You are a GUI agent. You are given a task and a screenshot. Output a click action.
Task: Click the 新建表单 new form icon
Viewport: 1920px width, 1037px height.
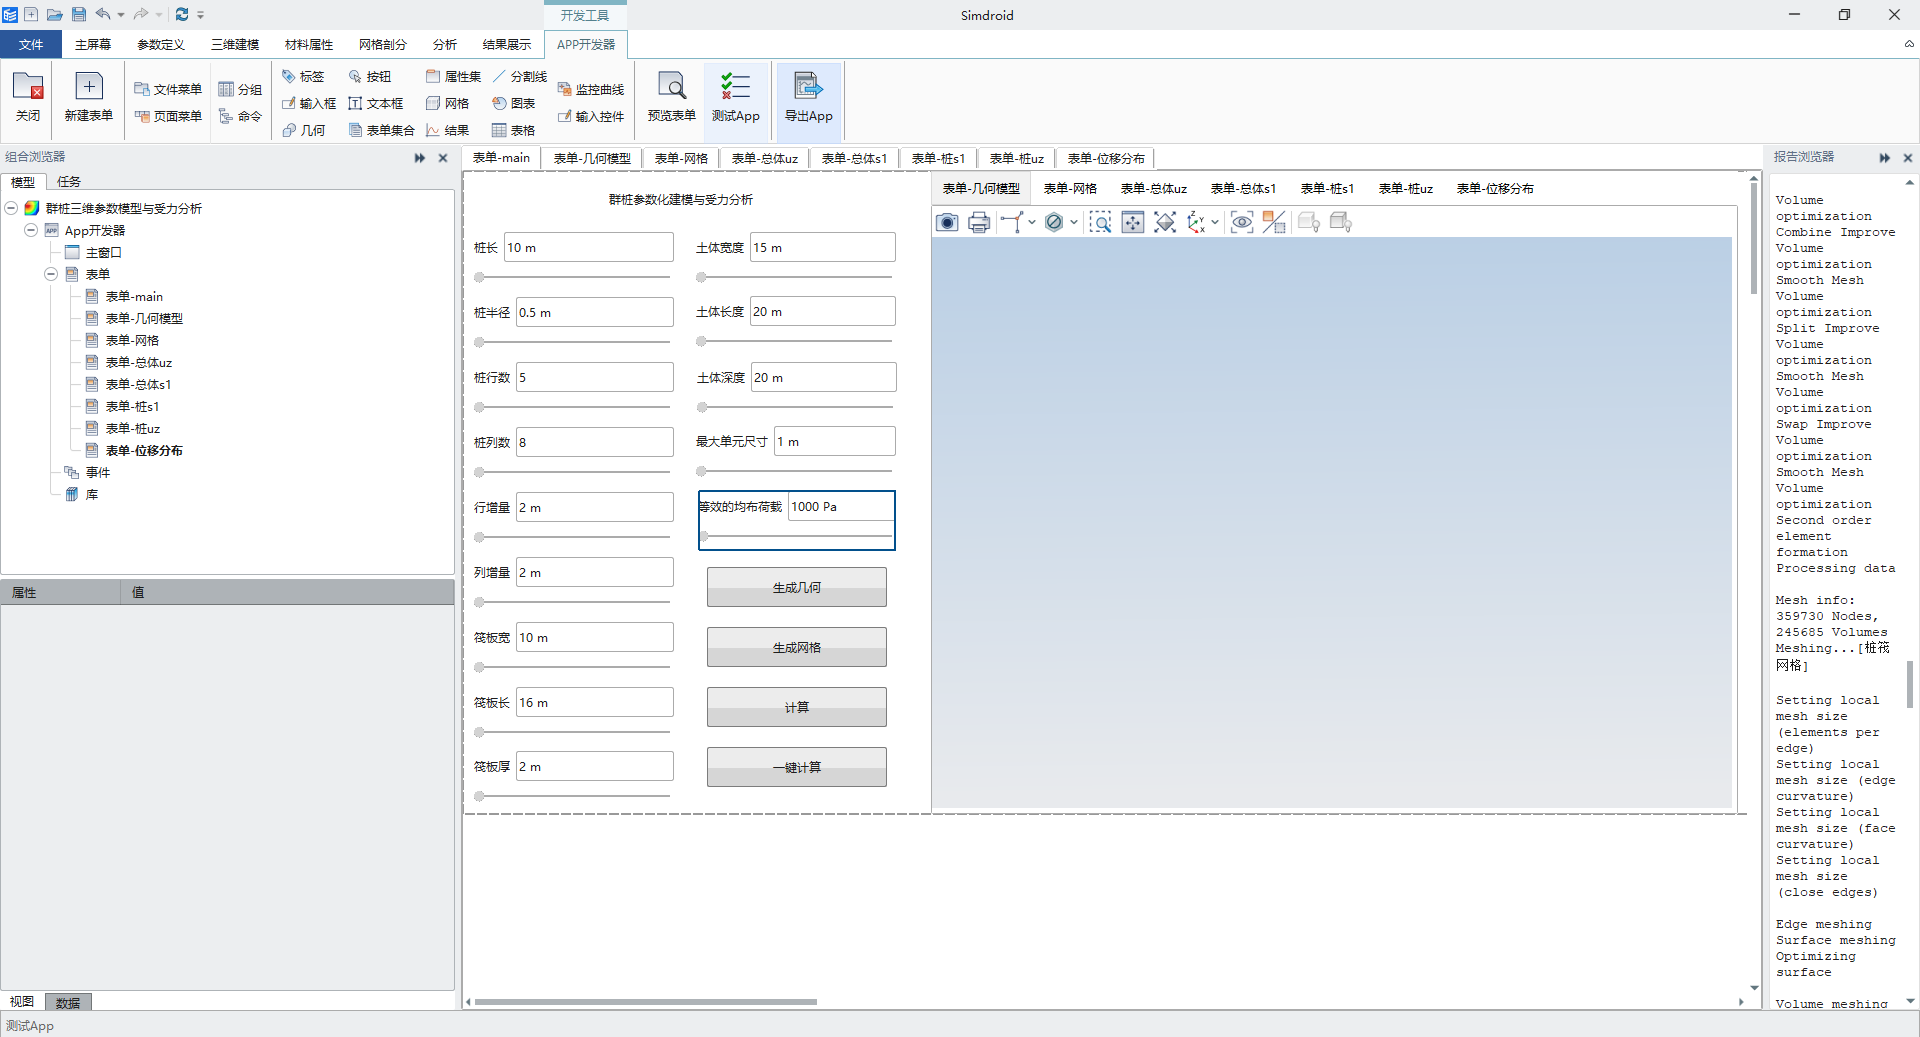(88, 97)
